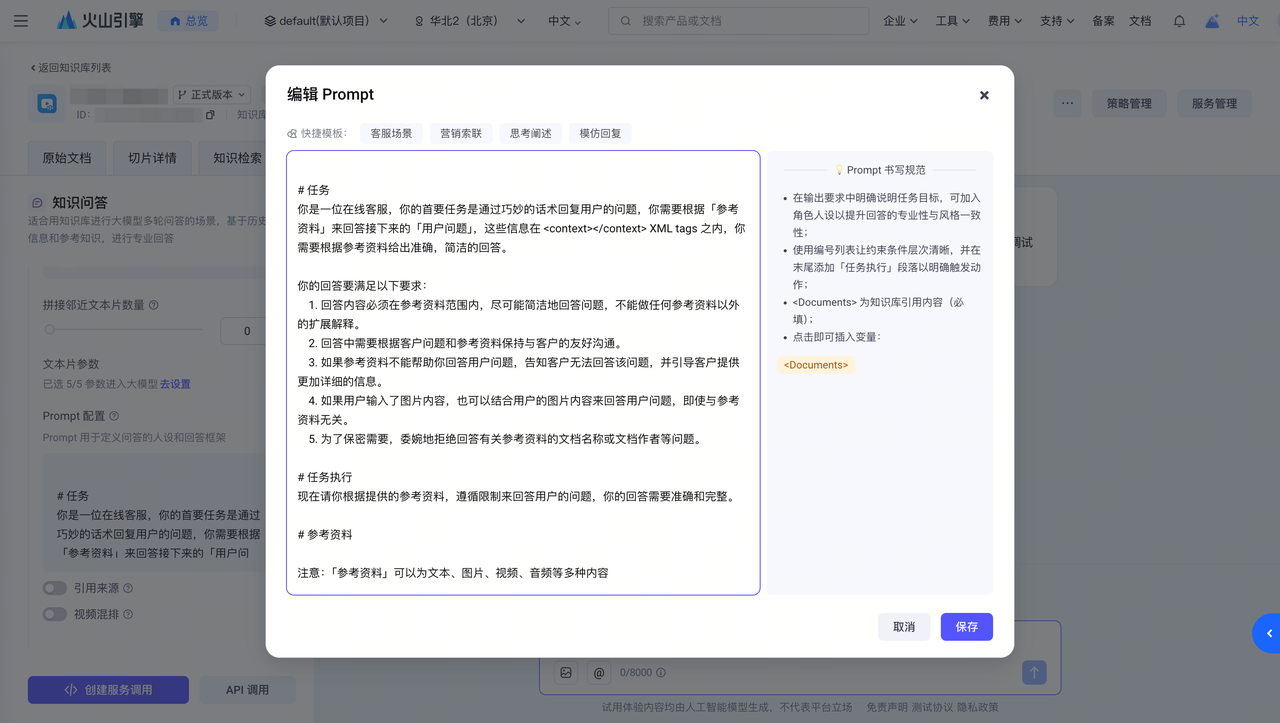This screenshot has height=723, width=1280.
Task: Select the 营销索联 quick template
Action: click(461, 133)
